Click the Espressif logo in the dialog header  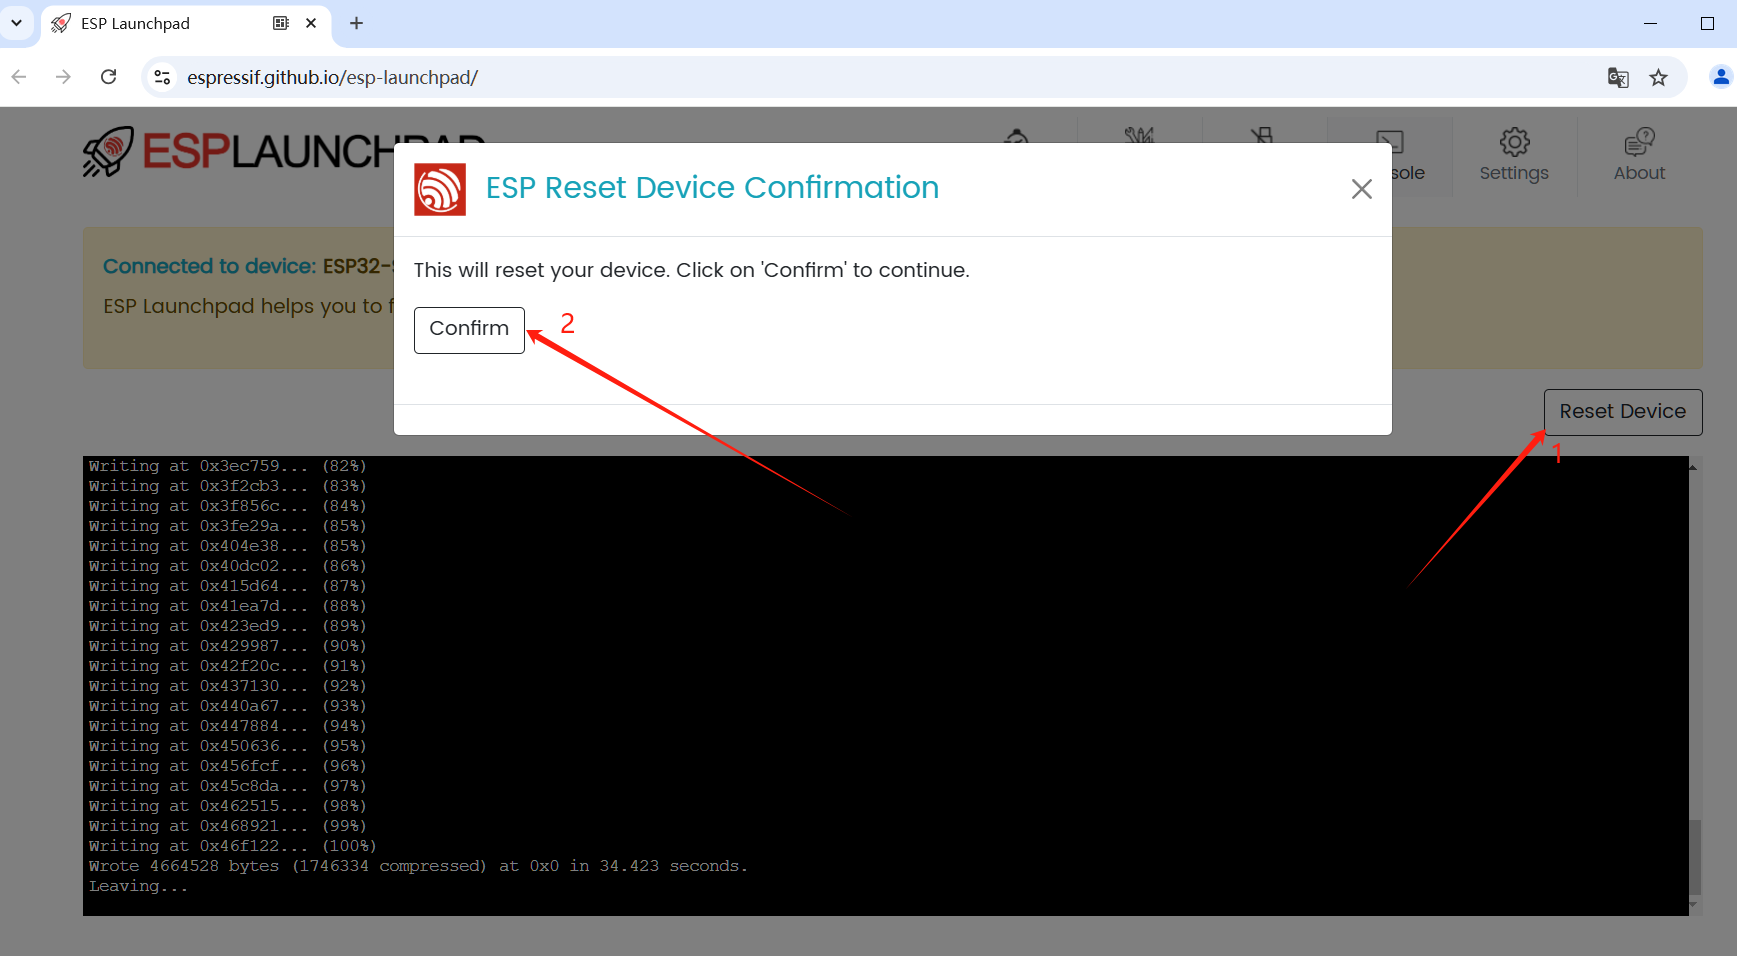click(440, 189)
